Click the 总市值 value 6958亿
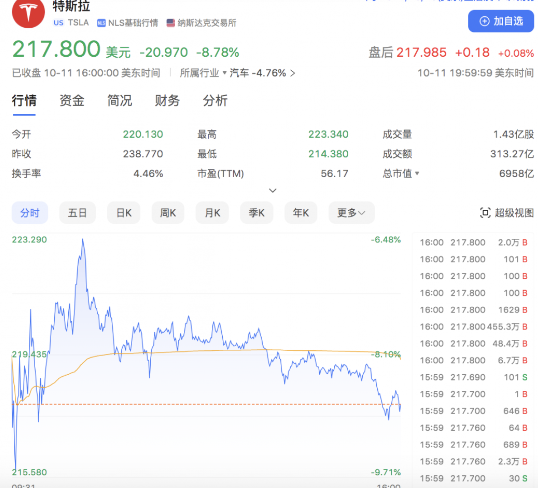The width and height of the screenshot is (538, 488). point(516,173)
